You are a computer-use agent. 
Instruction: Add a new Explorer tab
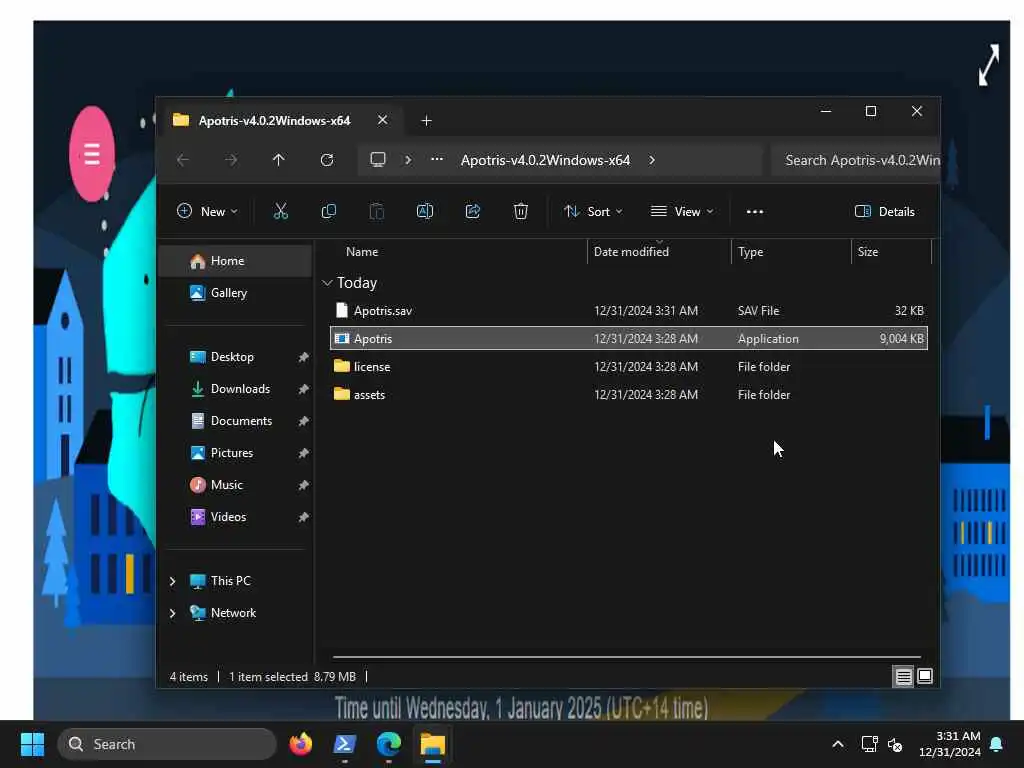tap(426, 121)
